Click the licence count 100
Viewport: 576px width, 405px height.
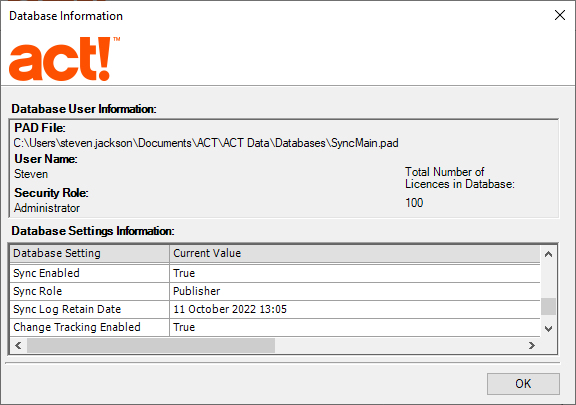[x=414, y=203]
